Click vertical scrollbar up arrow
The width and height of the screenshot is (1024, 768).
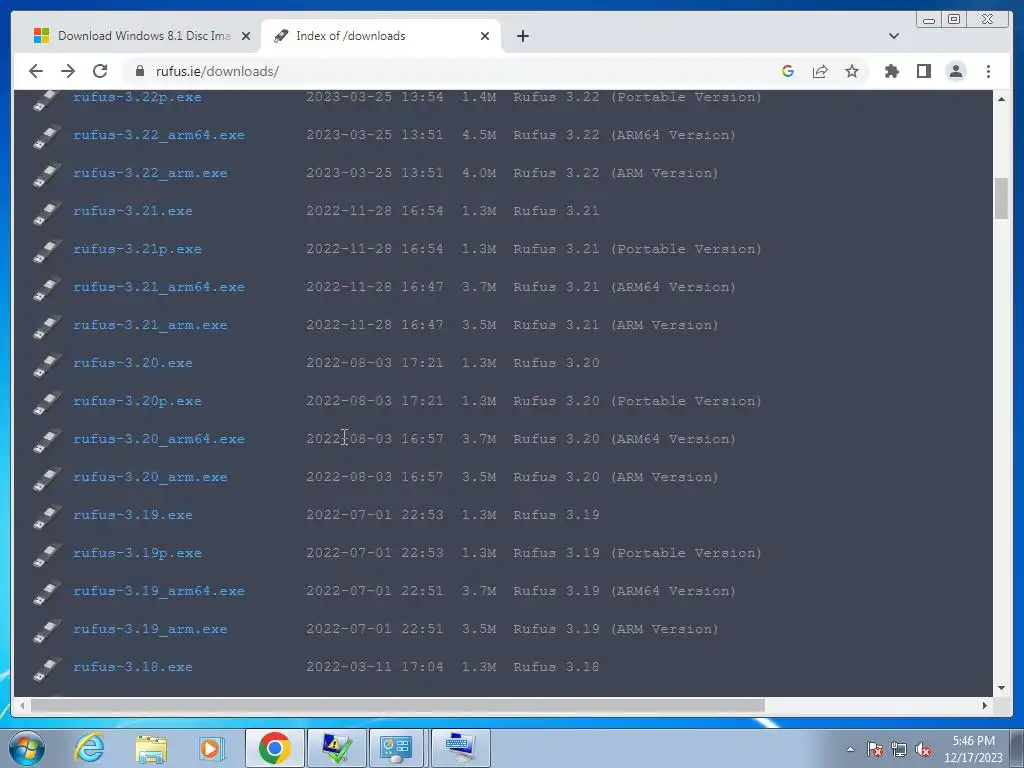click(1001, 99)
